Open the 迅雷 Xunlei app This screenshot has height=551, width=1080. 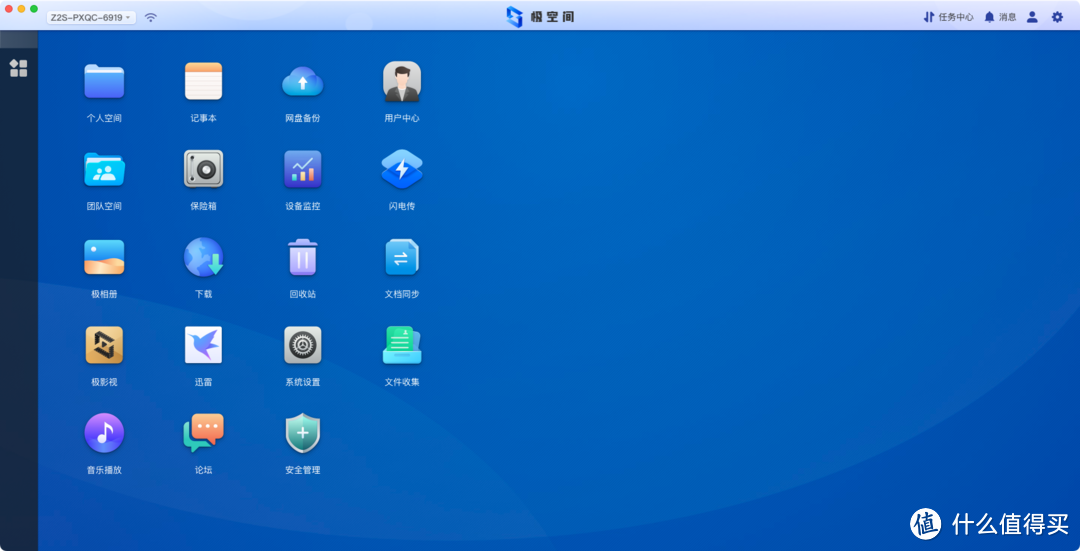(203, 345)
